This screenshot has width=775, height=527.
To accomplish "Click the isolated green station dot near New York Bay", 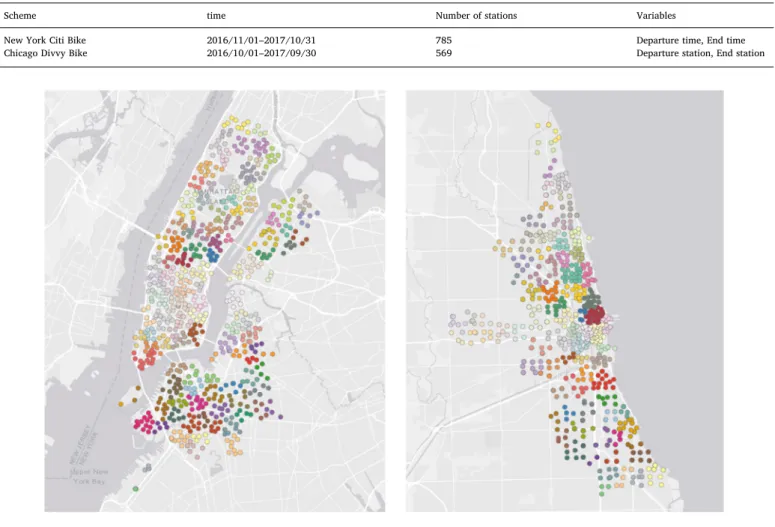I will pyautogui.click(x=135, y=488).
